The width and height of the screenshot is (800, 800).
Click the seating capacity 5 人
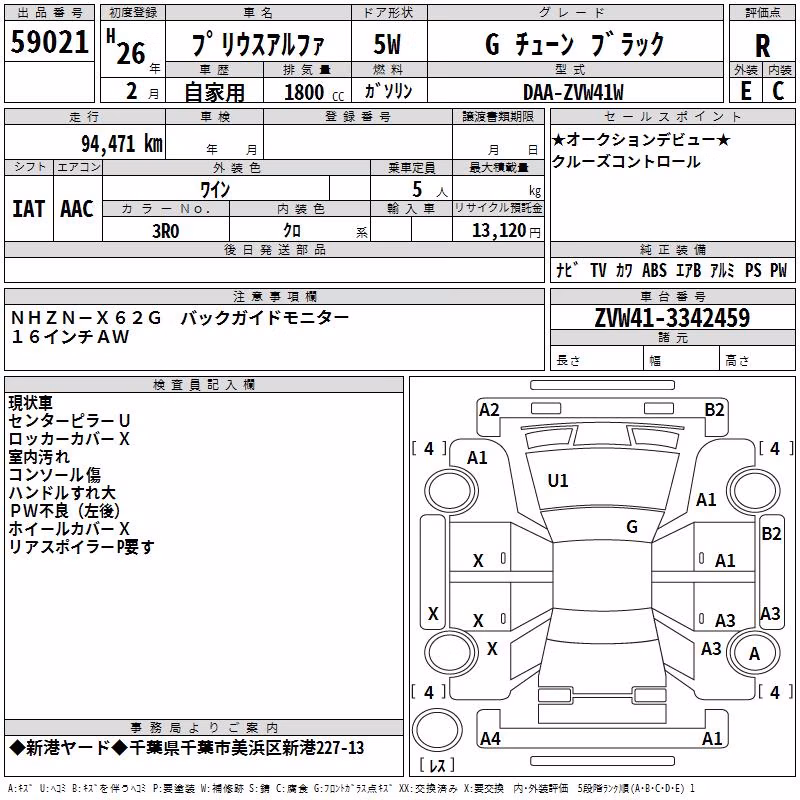click(430, 190)
